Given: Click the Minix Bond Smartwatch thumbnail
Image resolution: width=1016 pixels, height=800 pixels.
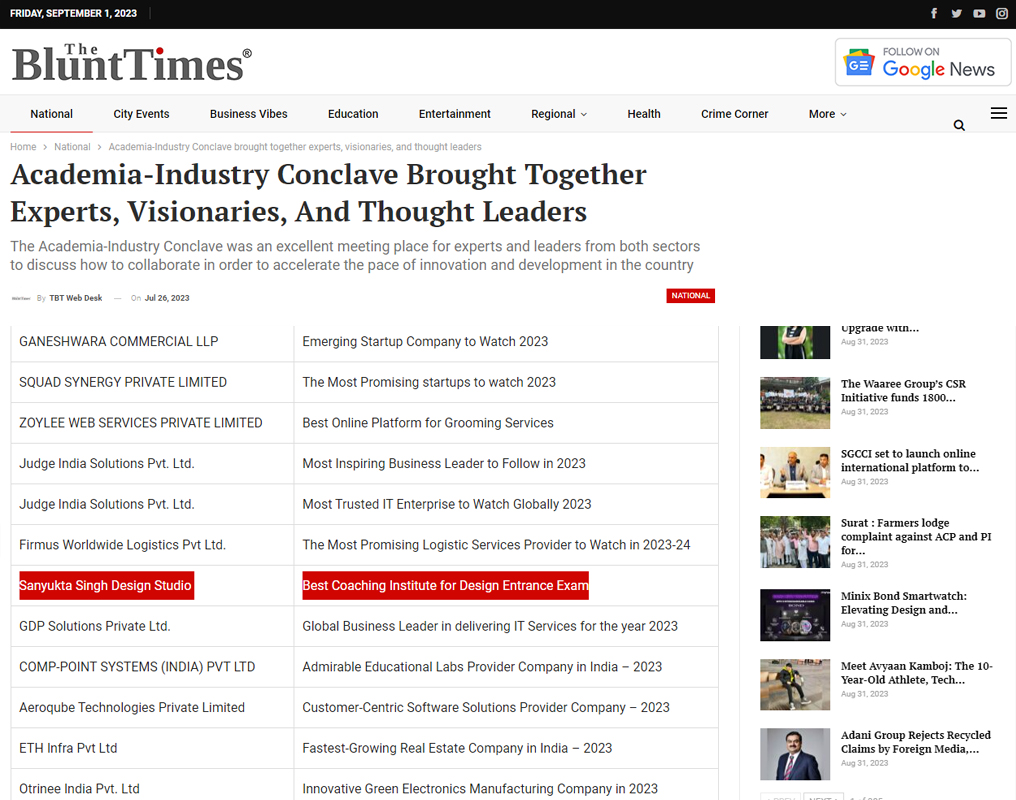Looking at the screenshot, I should click(x=795, y=615).
